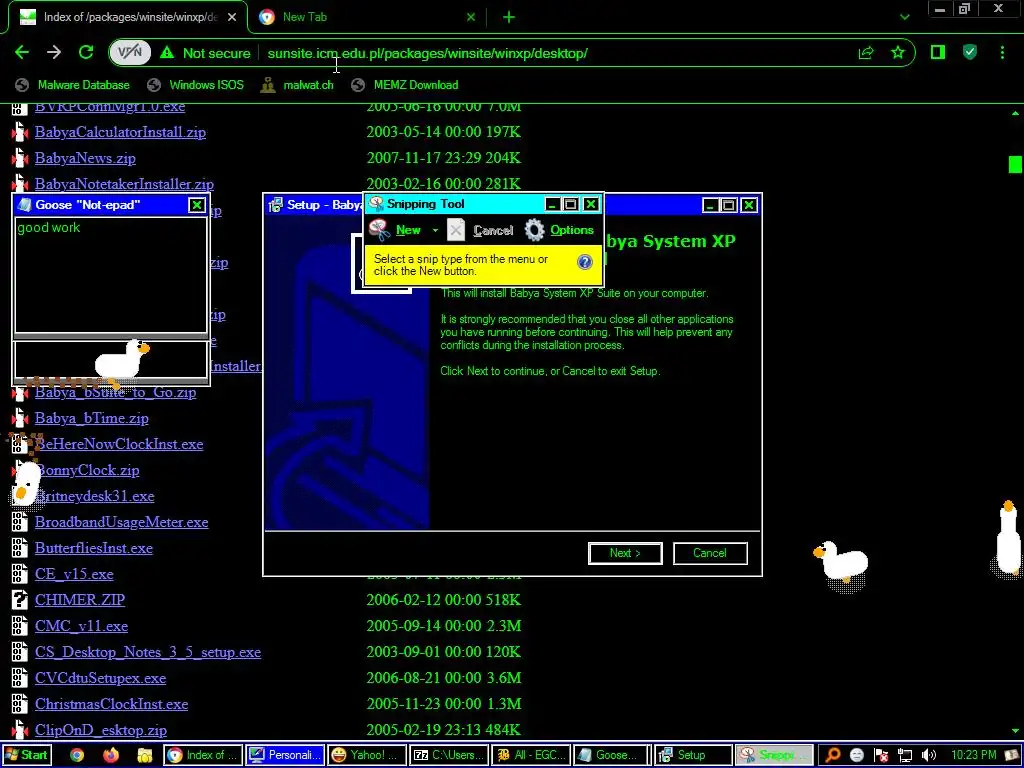This screenshot has width=1024, height=768.
Task: Open ClipOnD_esktop.zip link
Action: [x=101, y=730]
